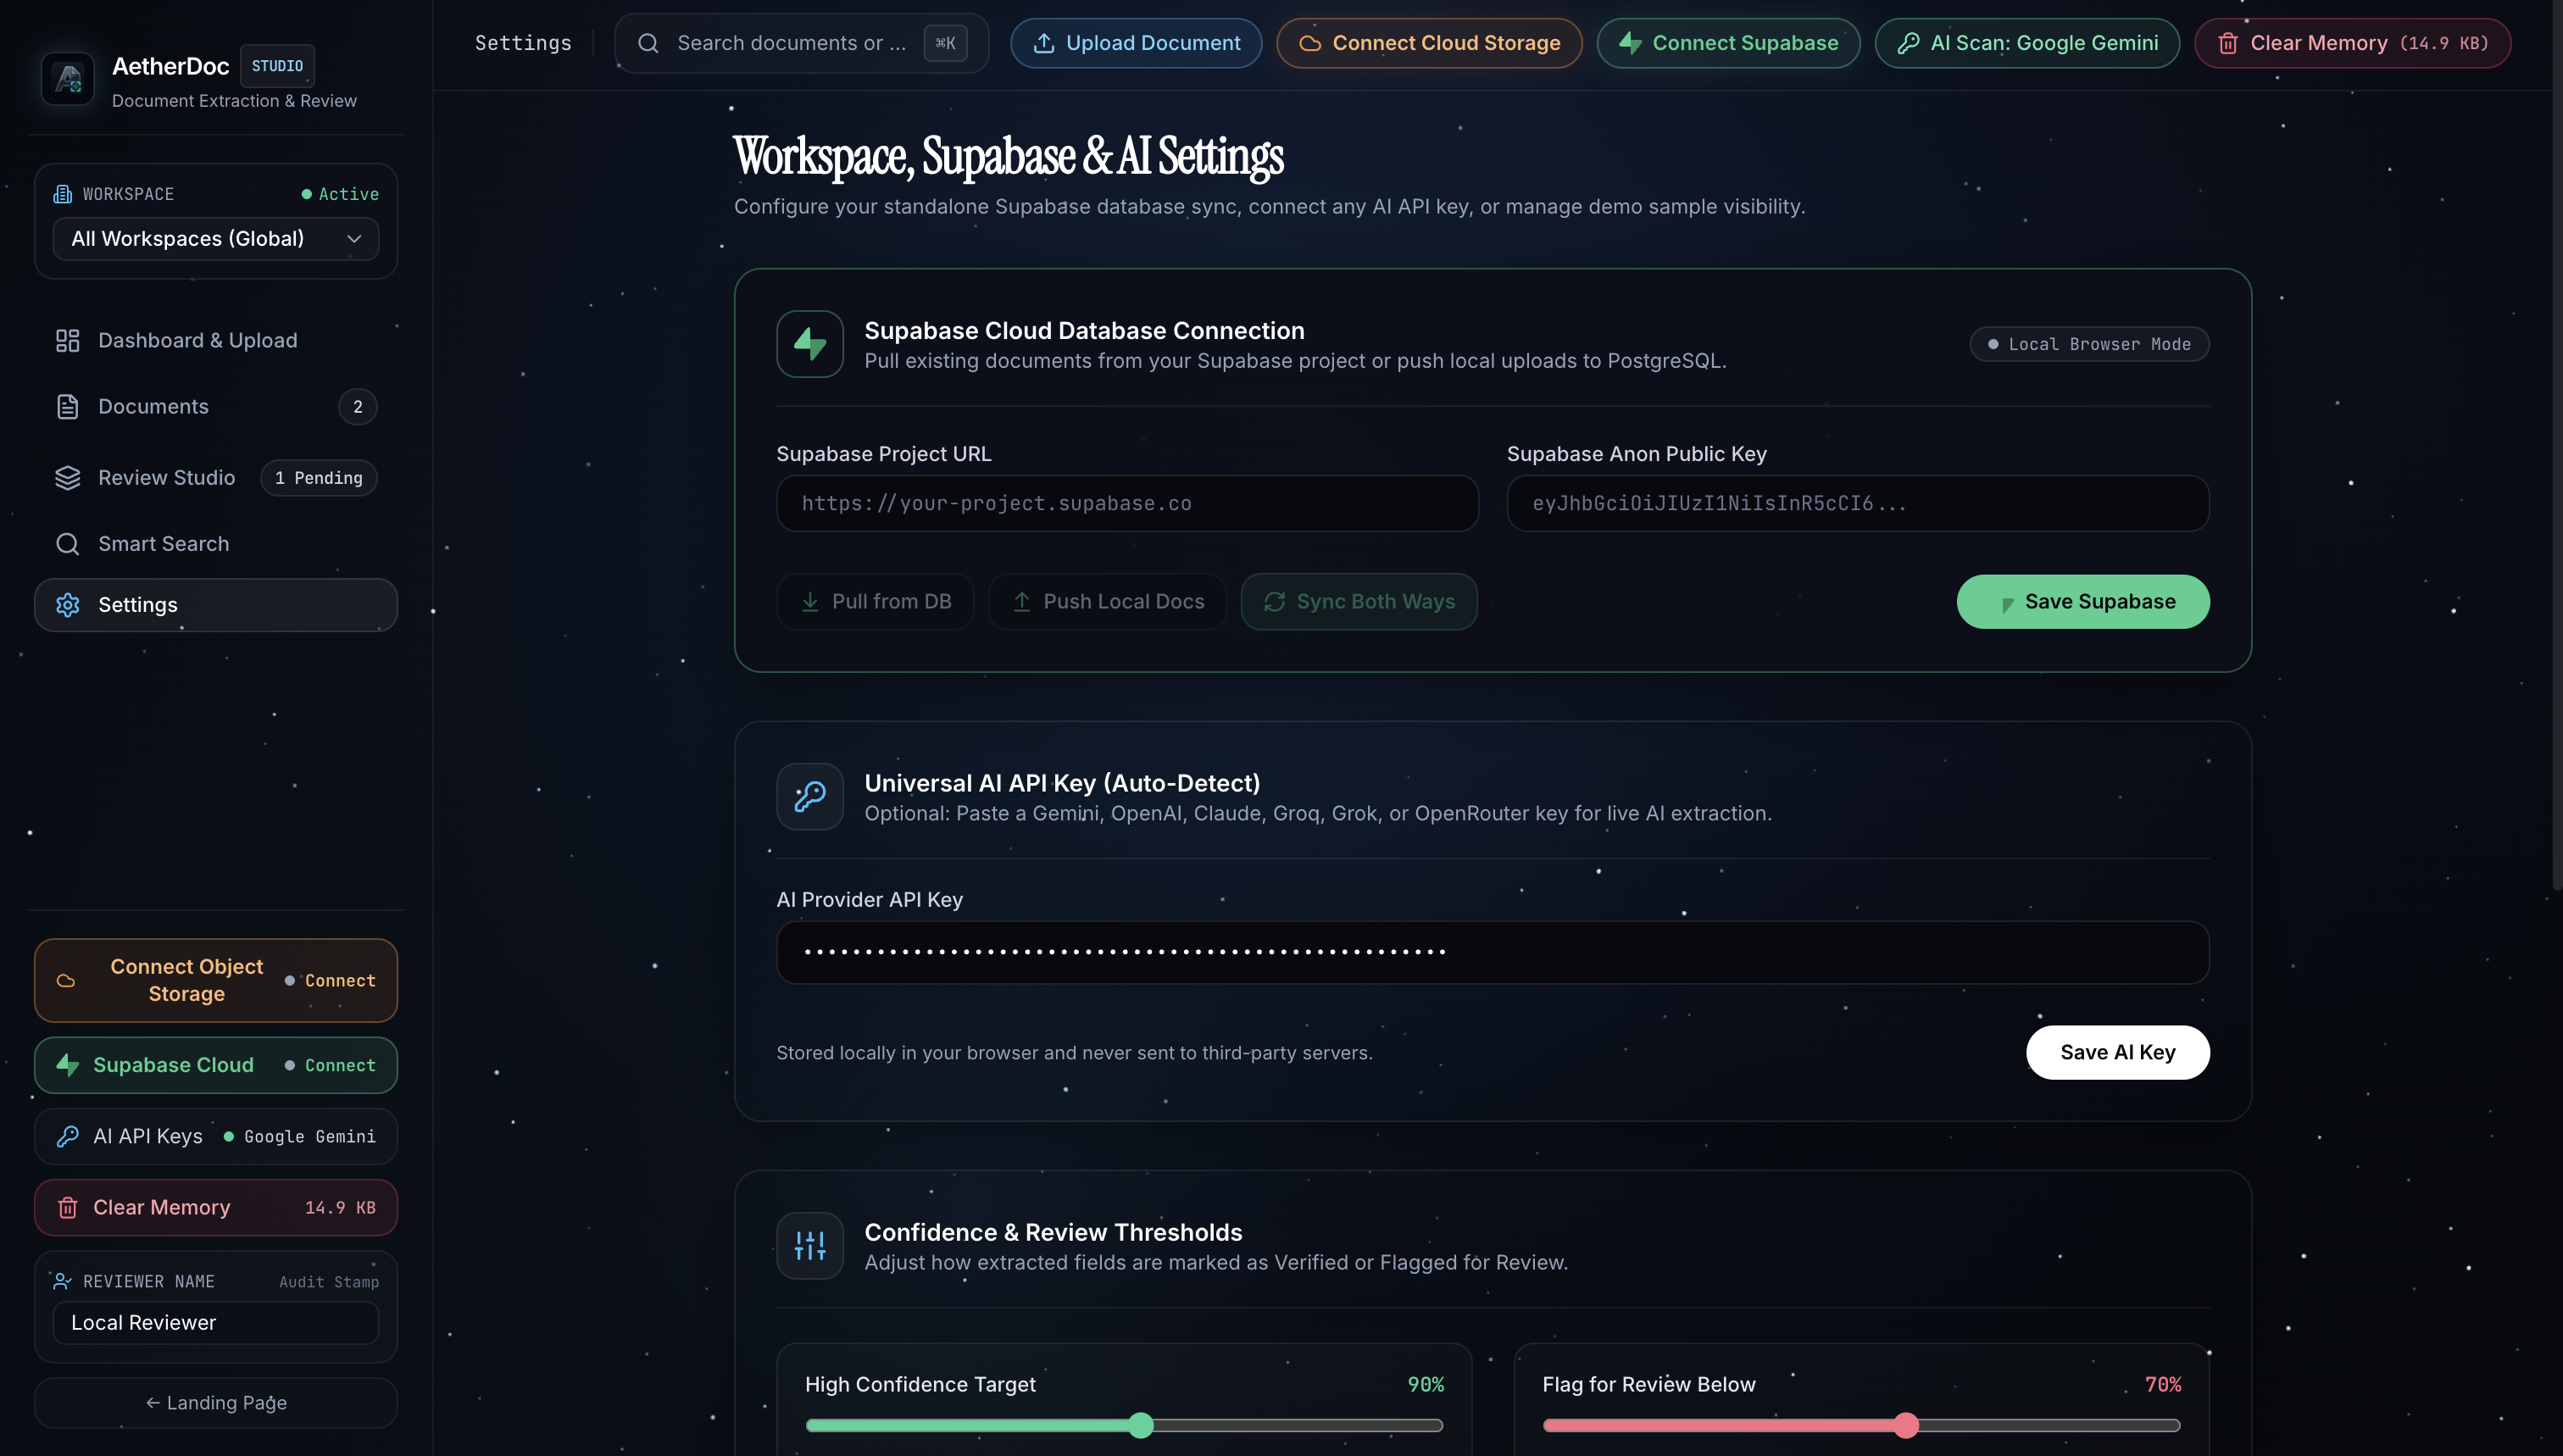Click the key icon in the Universal AI API Key card
Image resolution: width=2563 pixels, height=1456 pixels.
point(810,797)
